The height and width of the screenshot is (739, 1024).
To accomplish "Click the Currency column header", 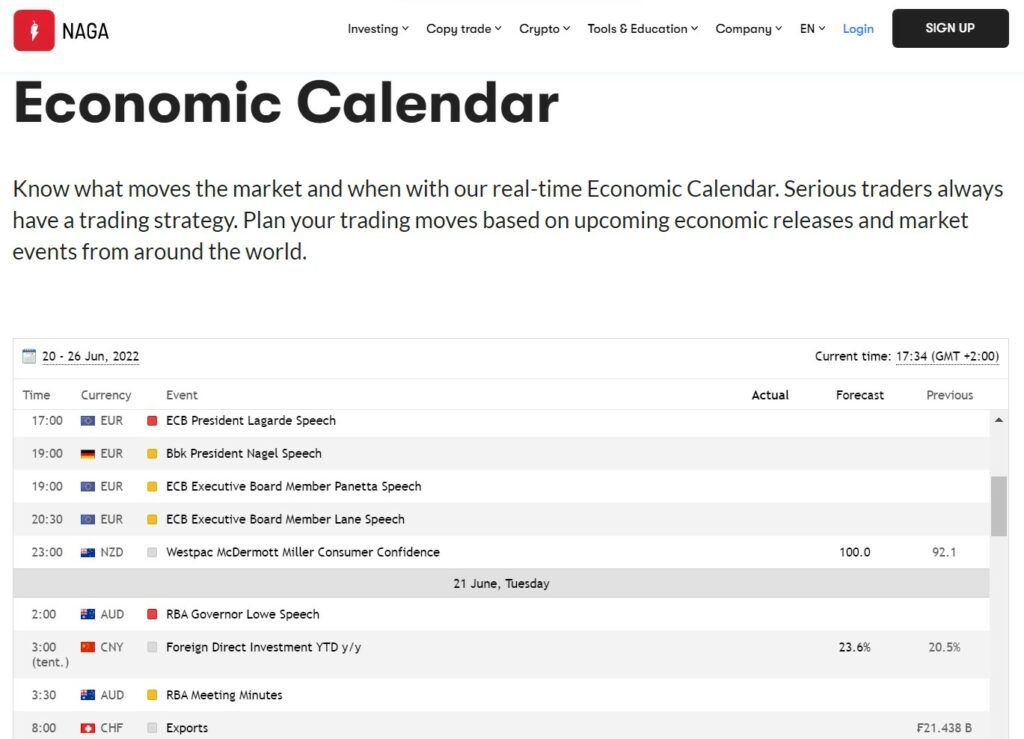I will click(x=106, y=395).
